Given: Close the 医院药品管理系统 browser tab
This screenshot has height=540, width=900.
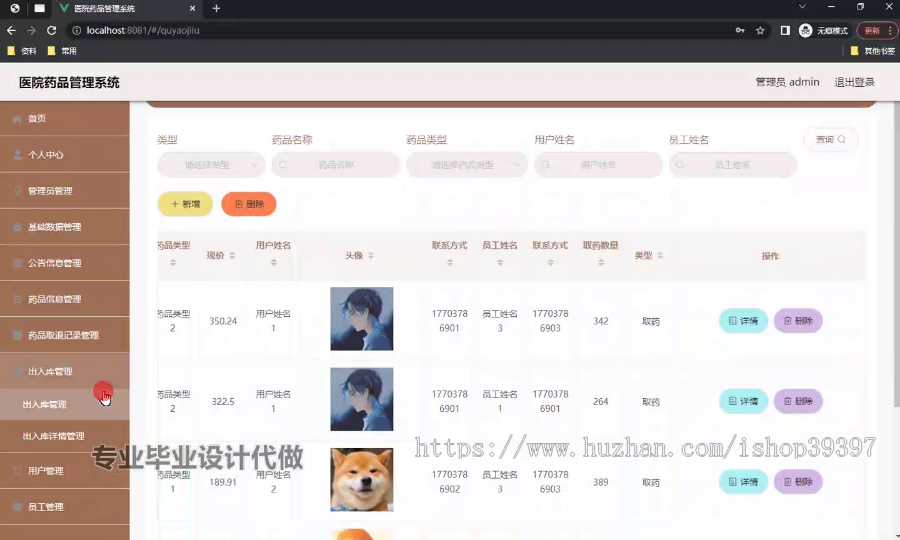Looking at the screenshot, I should click(x=192, y=8).
